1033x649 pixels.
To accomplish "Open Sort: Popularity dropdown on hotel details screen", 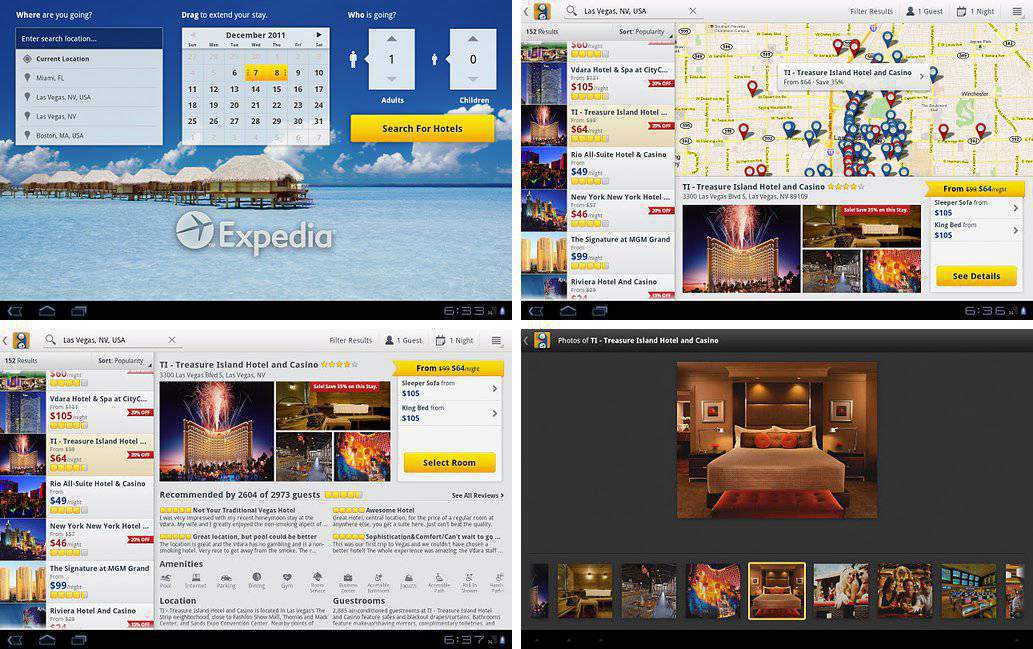I will click(x=125, y=361).
